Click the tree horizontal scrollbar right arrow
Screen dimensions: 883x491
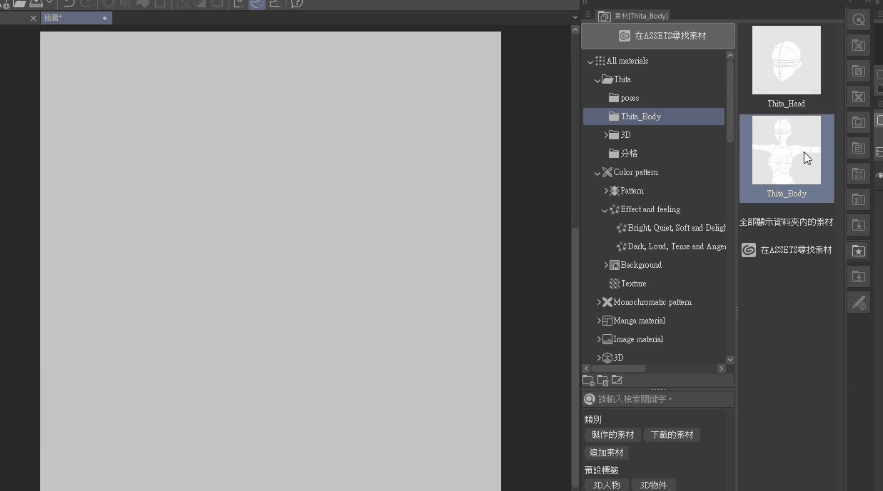(x=721, y=368)
